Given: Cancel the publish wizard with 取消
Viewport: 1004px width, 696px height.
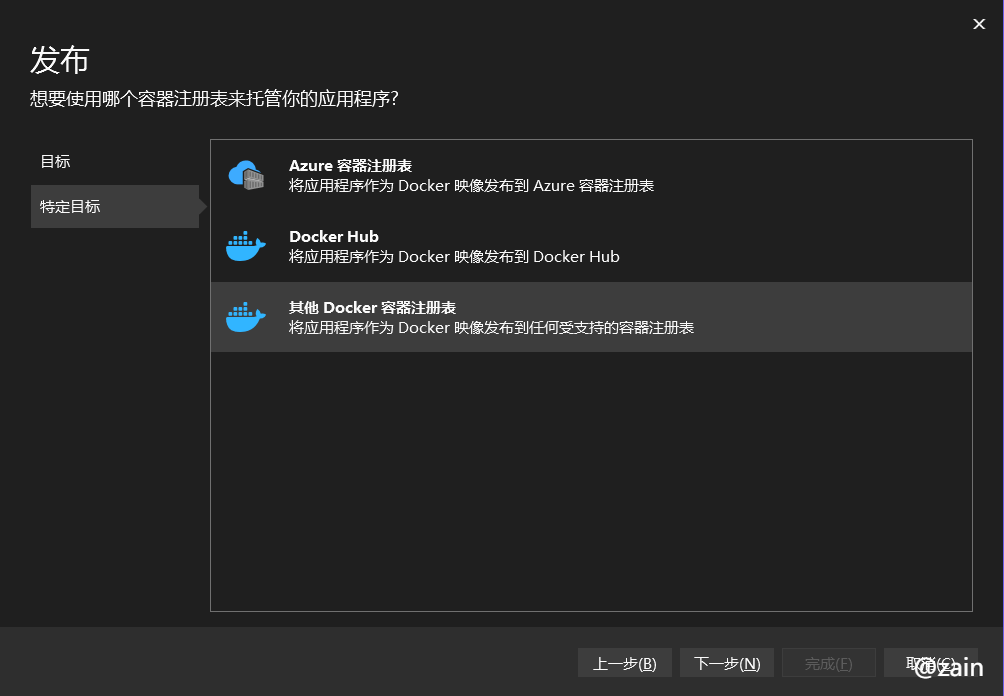Looking at the screenshot, I should click(x=930, y=663).
